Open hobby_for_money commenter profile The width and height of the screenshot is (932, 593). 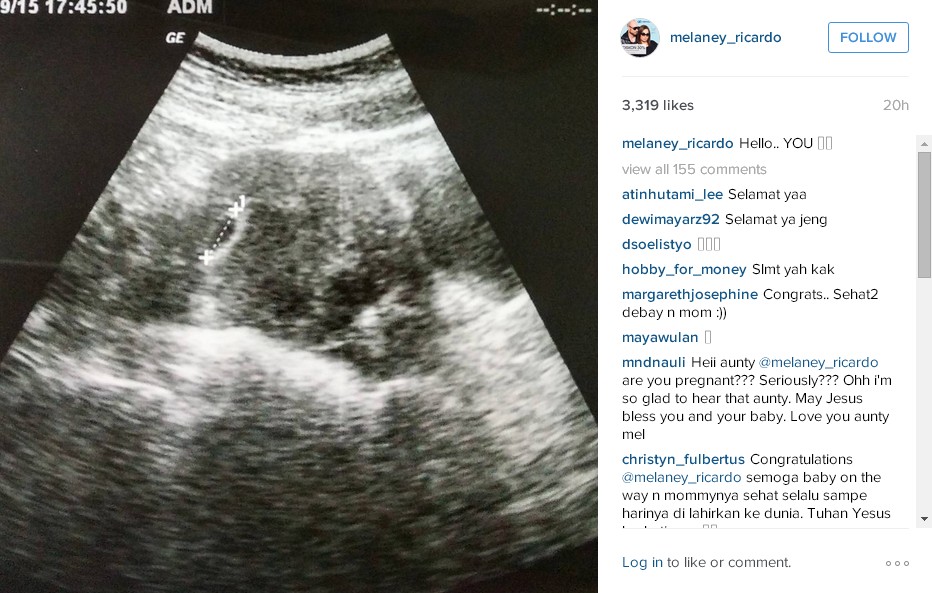[684, 269]
